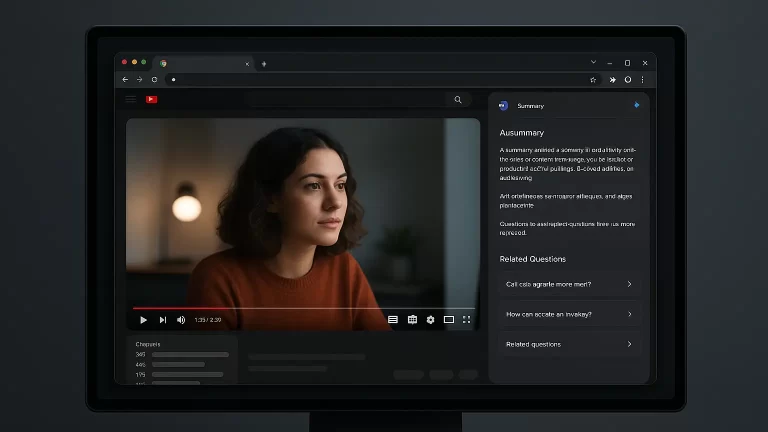
Task: Switch to theater mode view
Action: coord(449,320)
